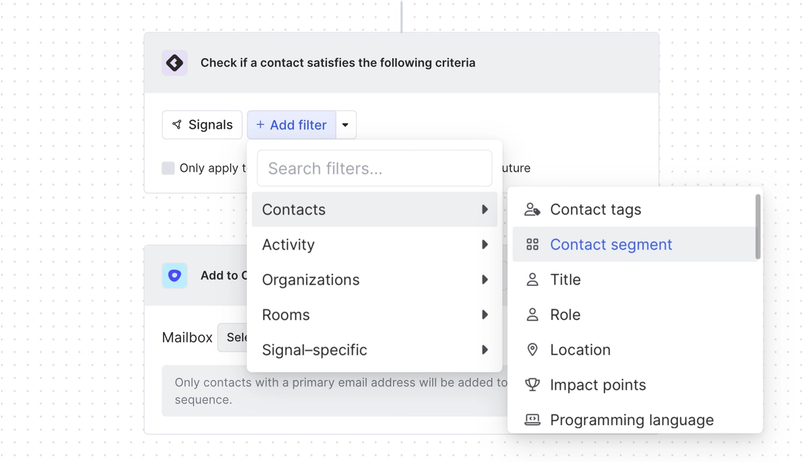This screenshot has width=802, height=462.
Task: Click the Location pin icon
Action: click(532, 350)
